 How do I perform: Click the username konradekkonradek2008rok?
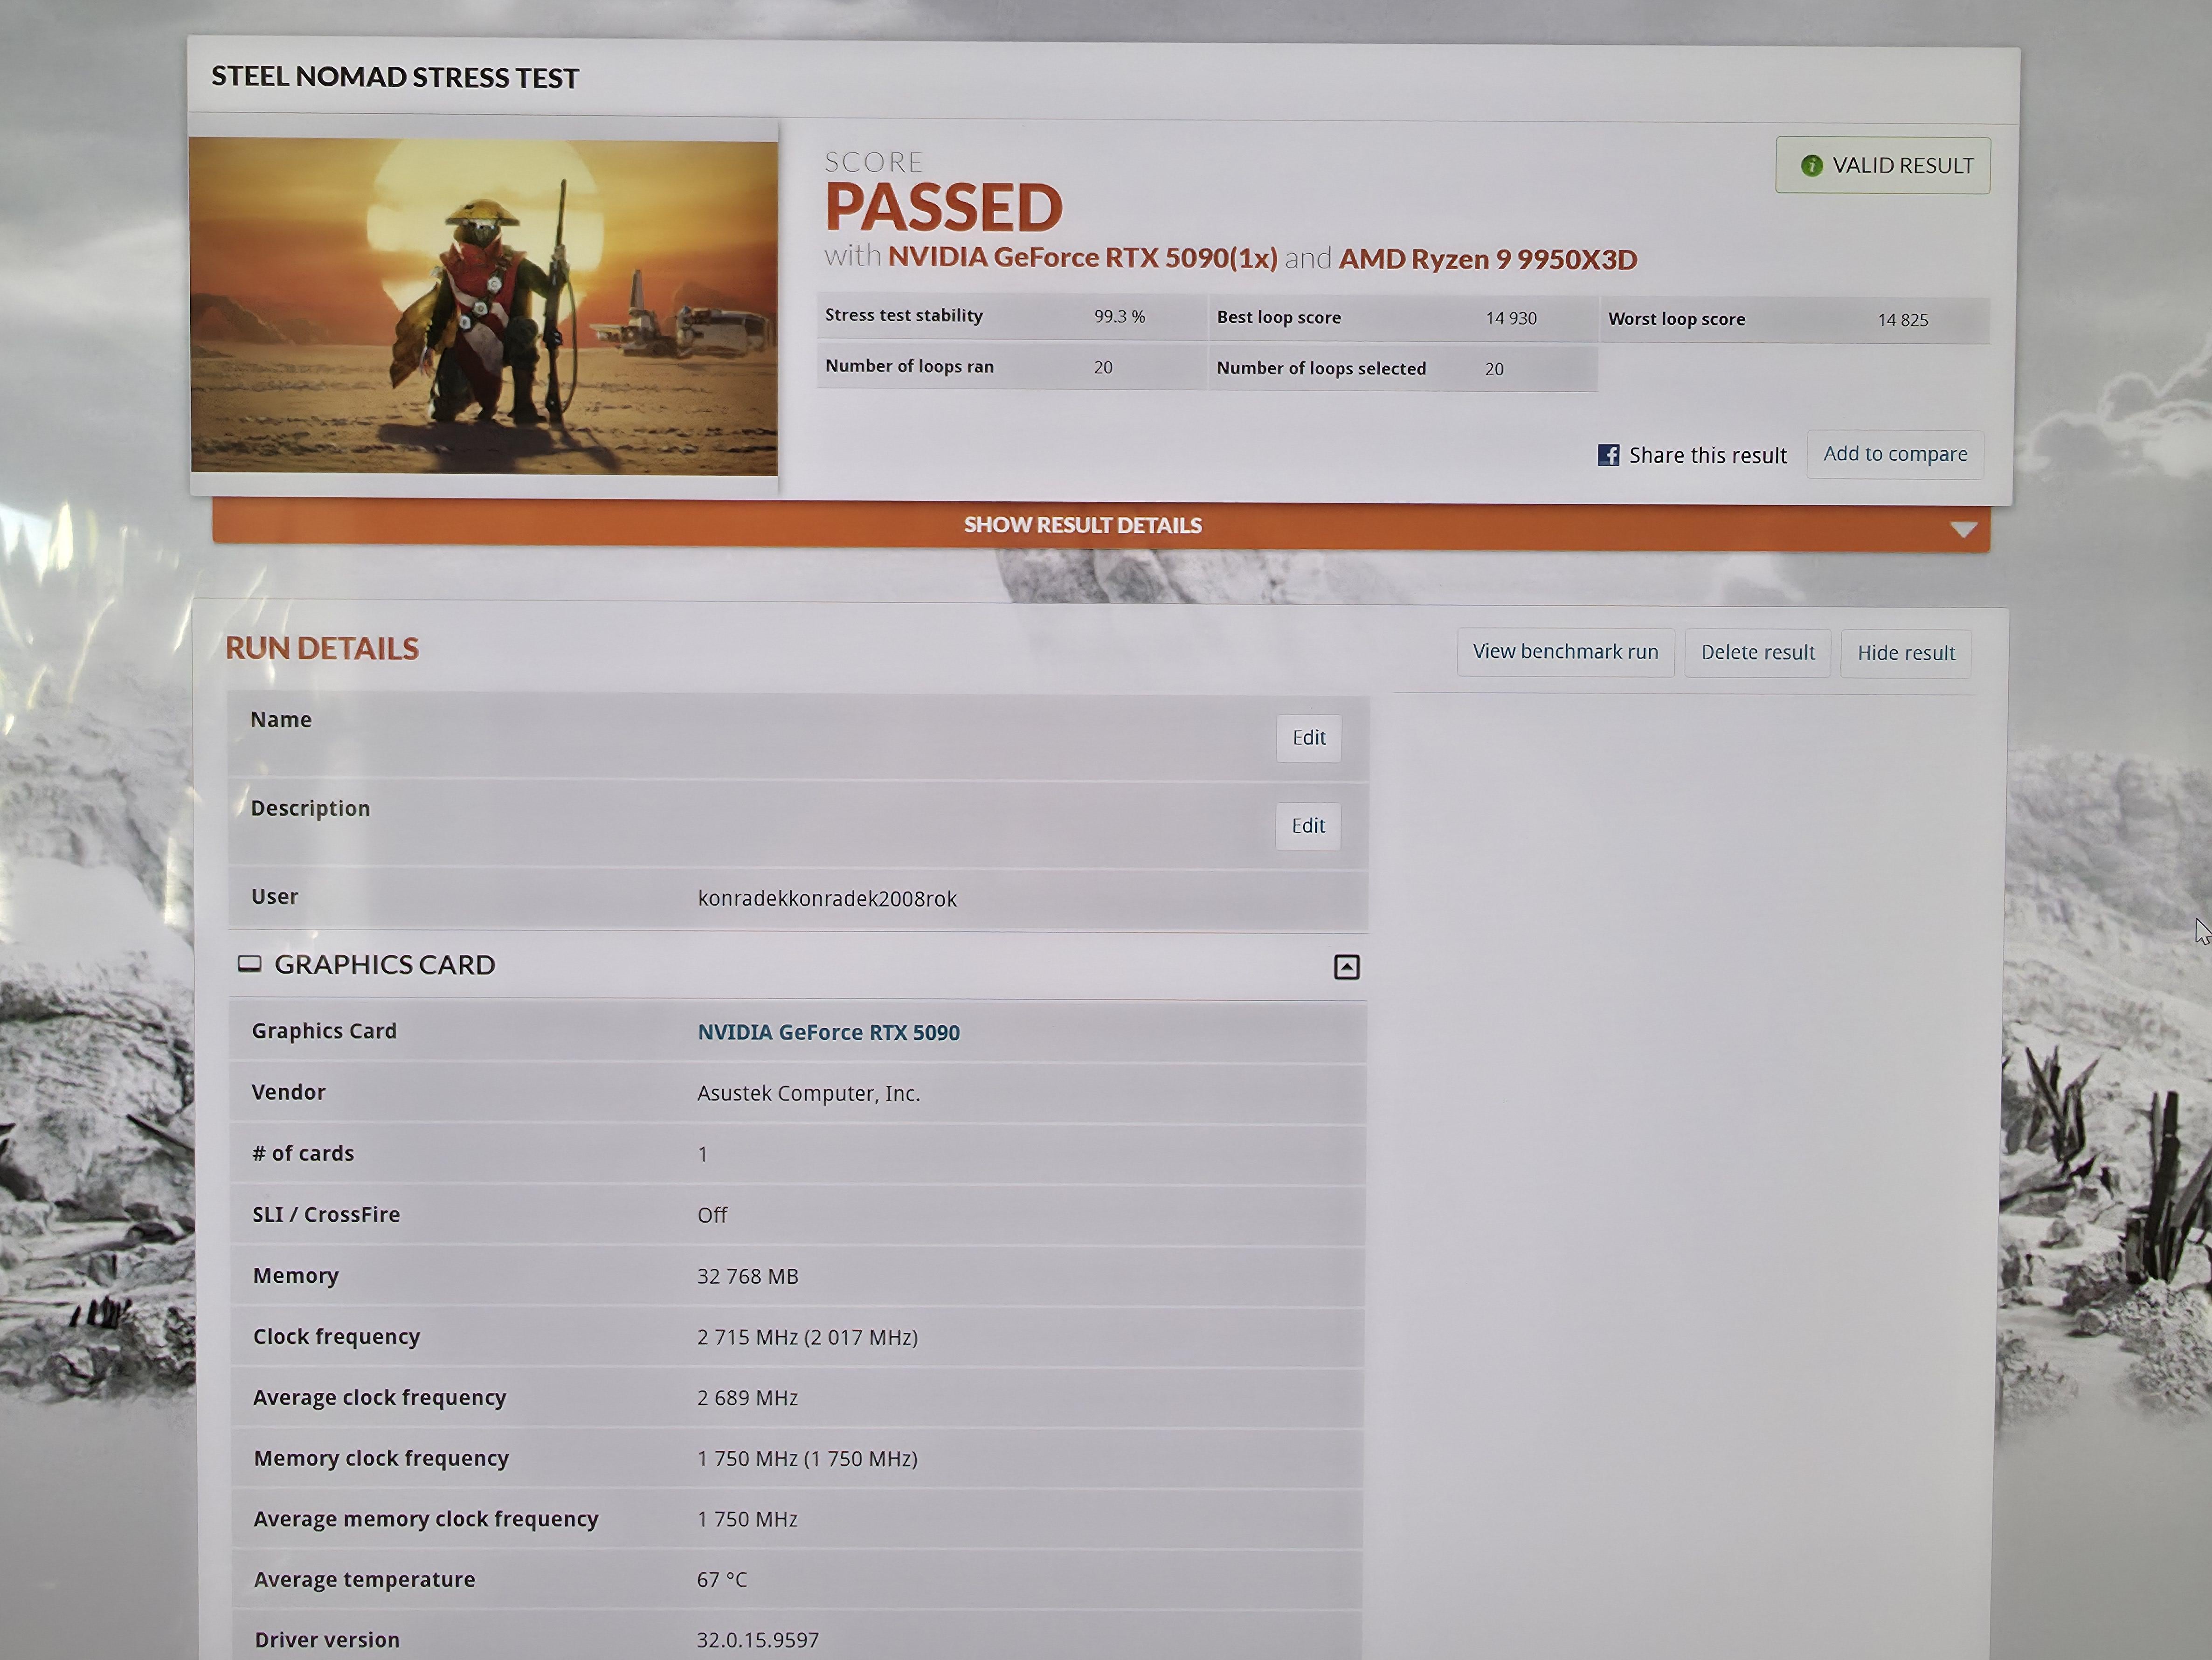[x=827, y=898]
